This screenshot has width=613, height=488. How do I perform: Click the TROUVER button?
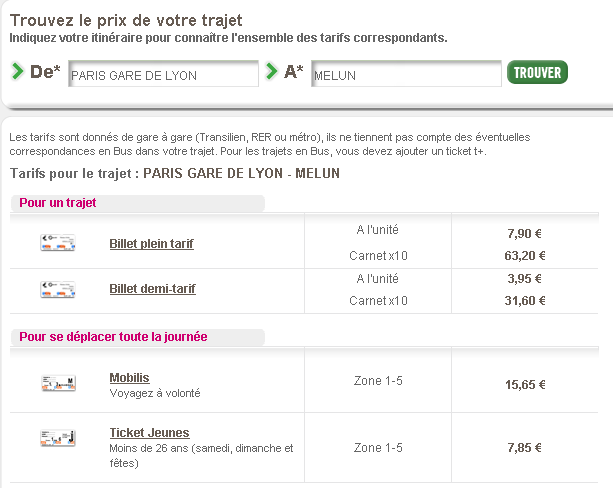537,72
